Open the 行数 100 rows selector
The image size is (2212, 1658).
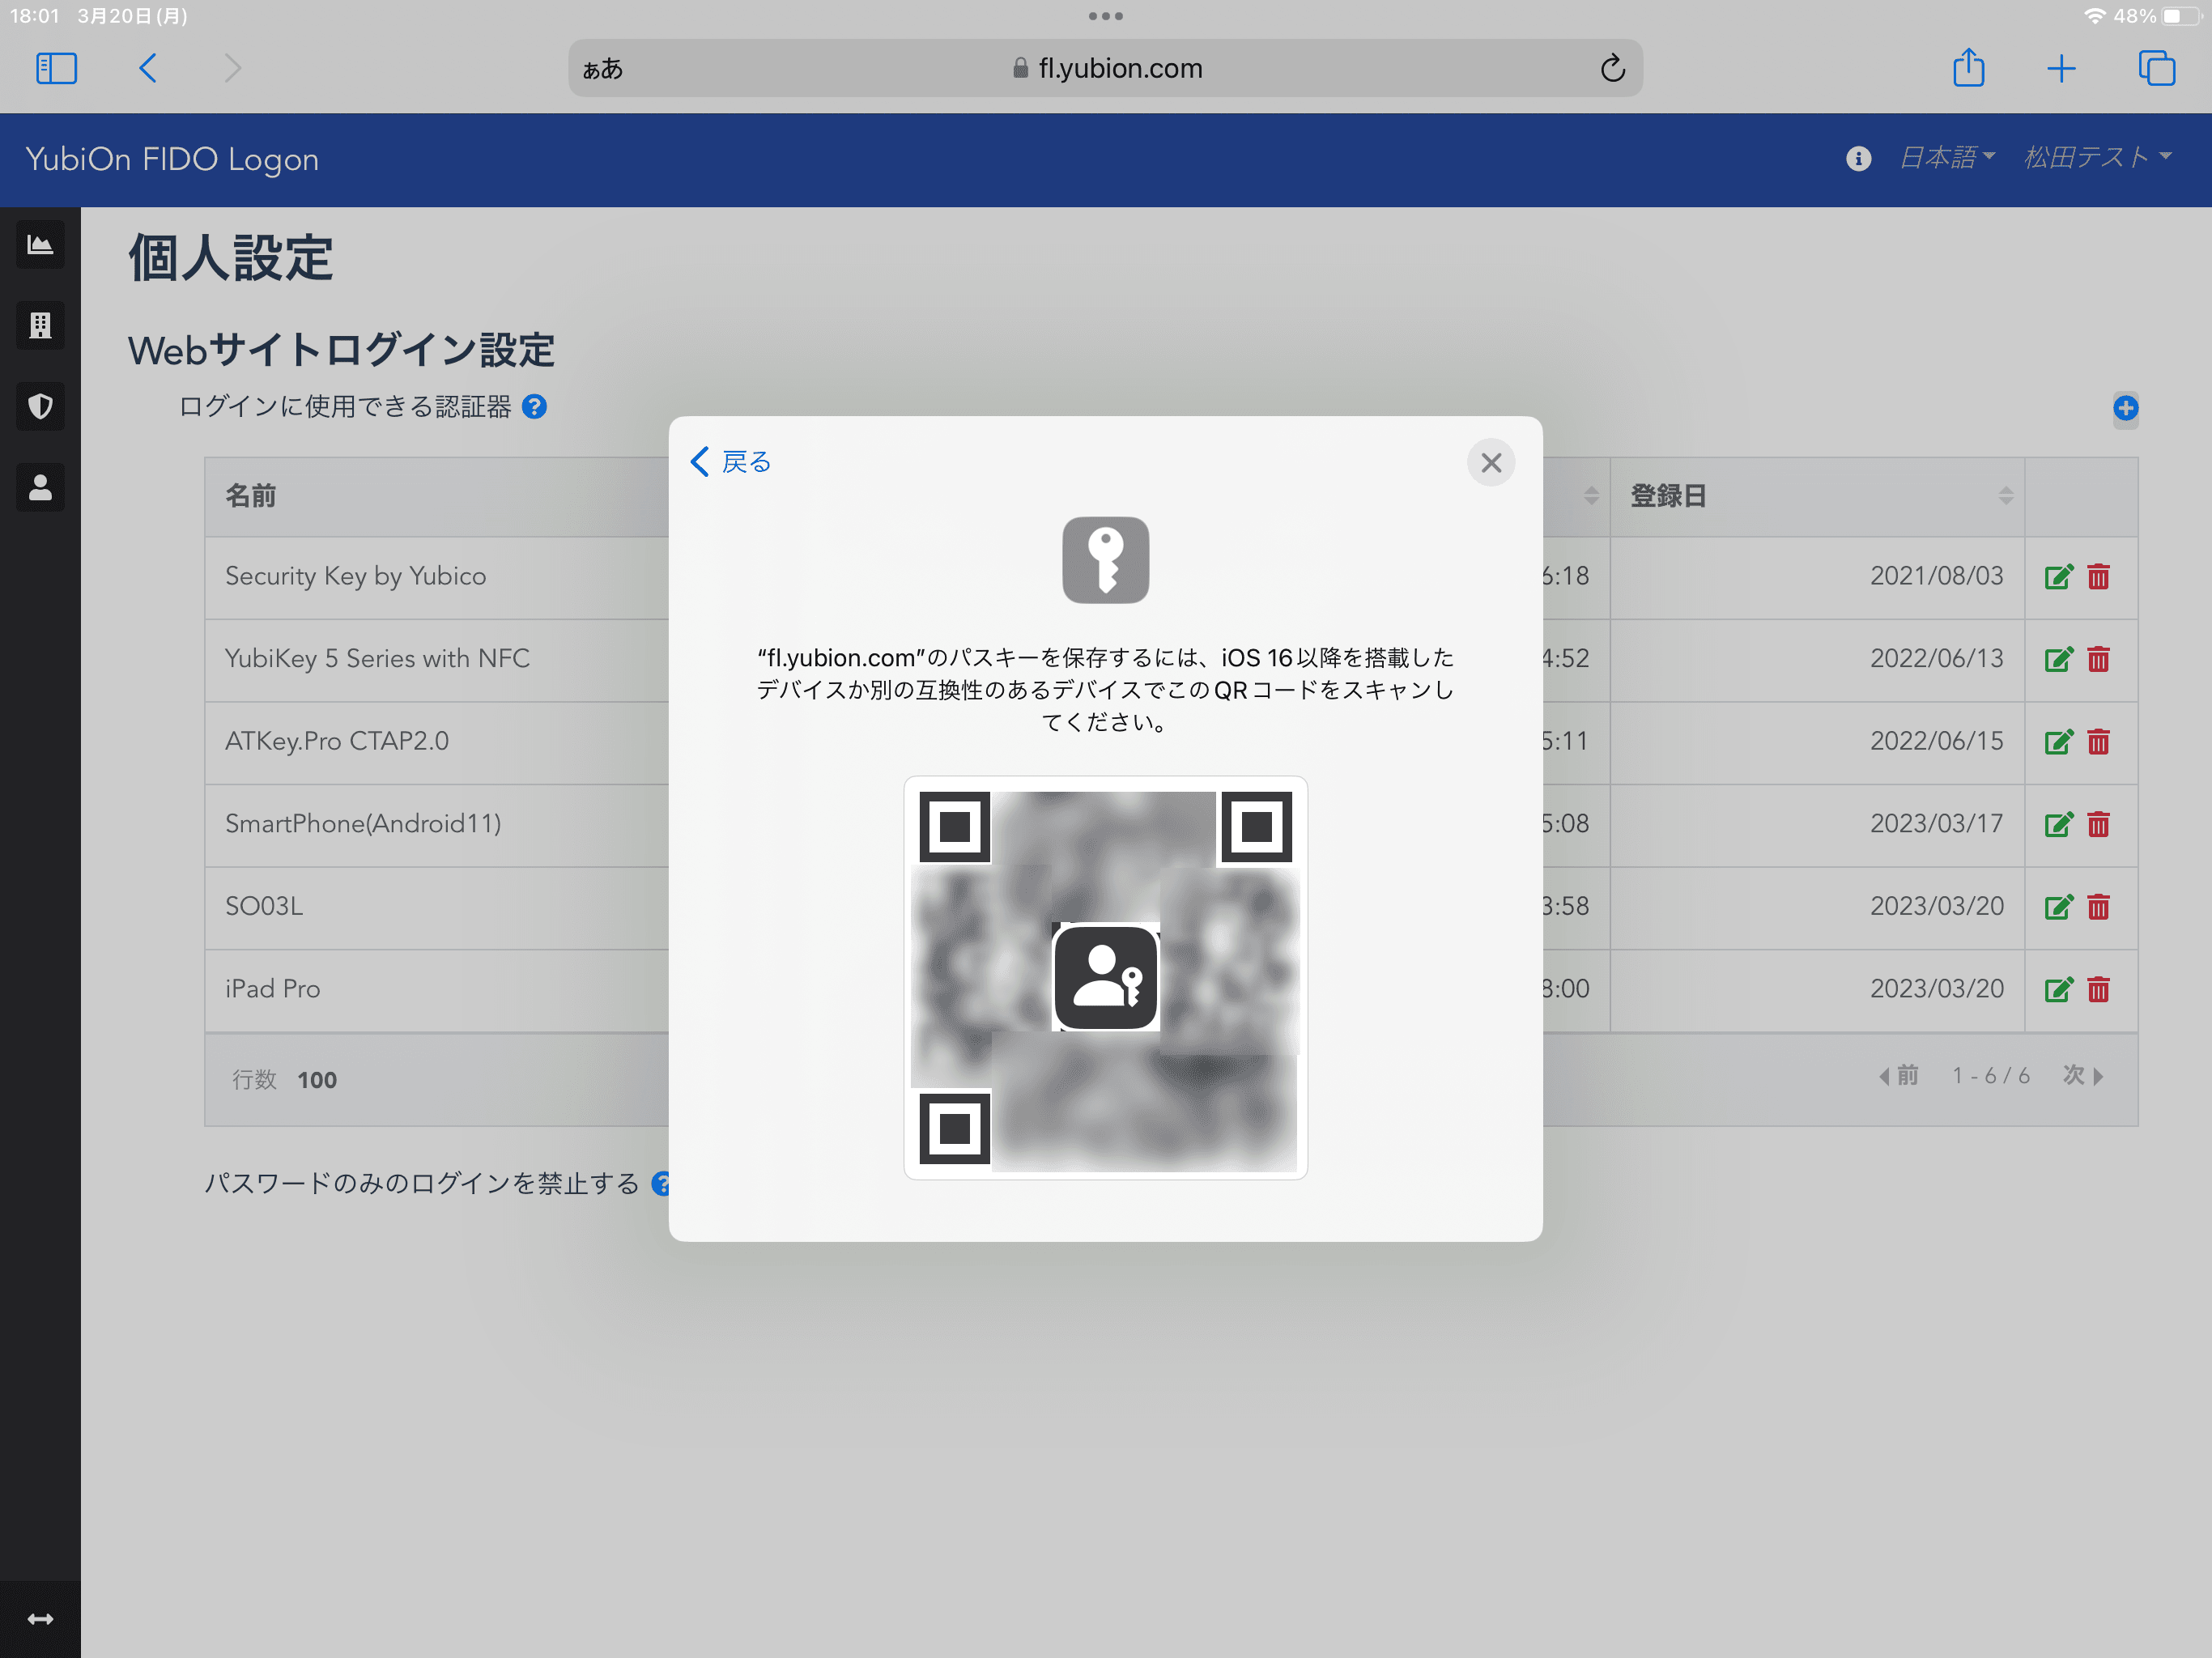(x=285, y=1080)
